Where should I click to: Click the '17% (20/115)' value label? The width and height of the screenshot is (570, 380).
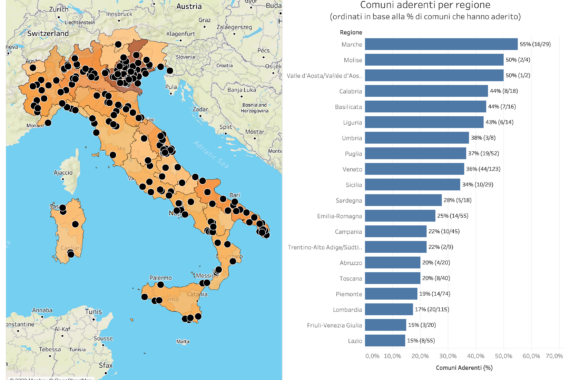tap(432, 309)
